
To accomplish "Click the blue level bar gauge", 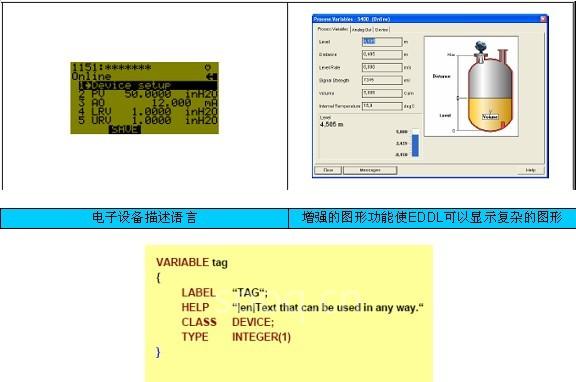I will [415, 145].
